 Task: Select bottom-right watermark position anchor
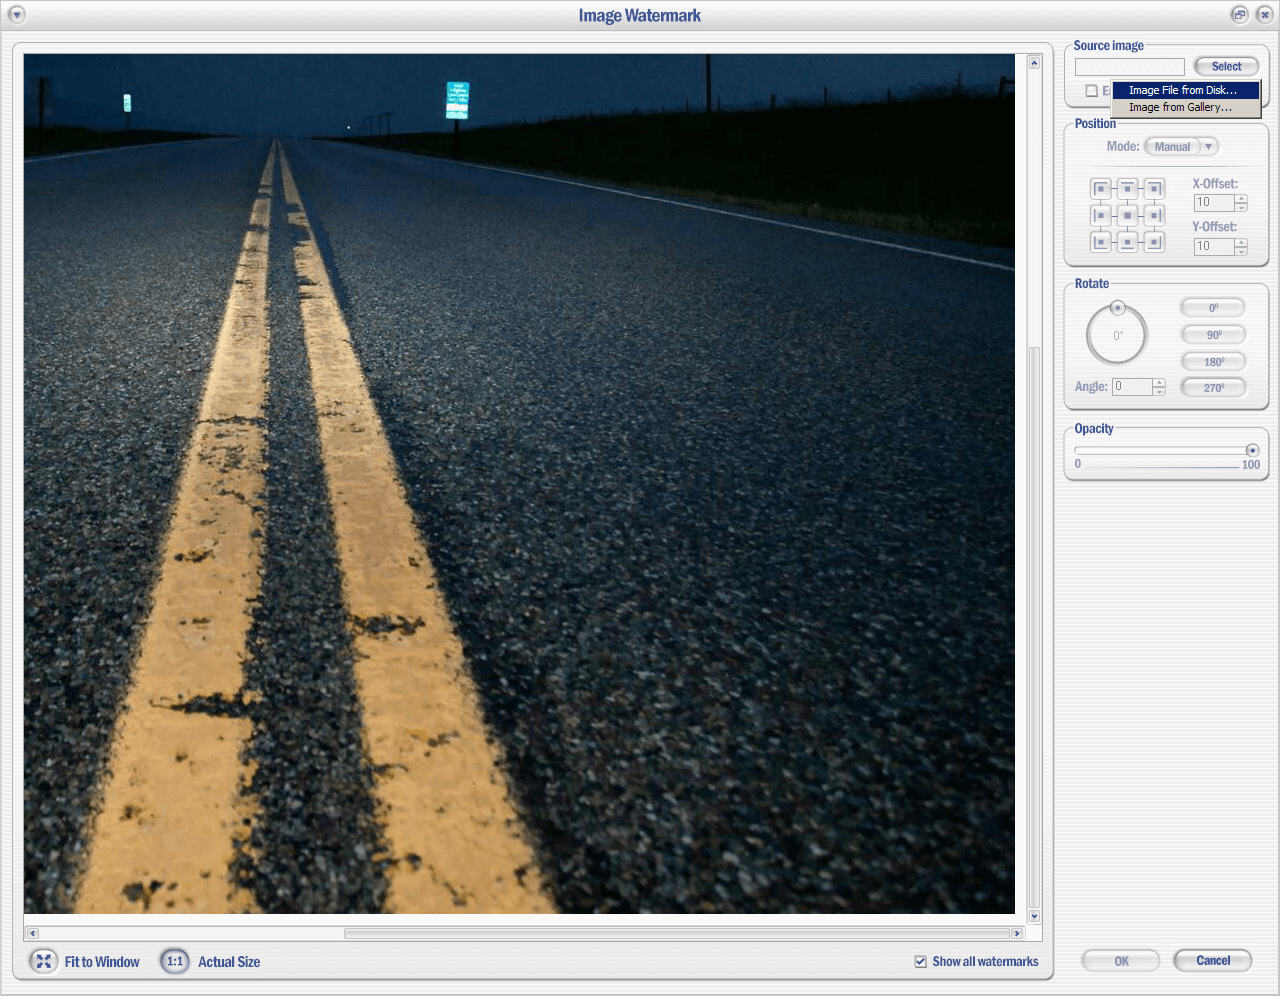(1154, 241)
